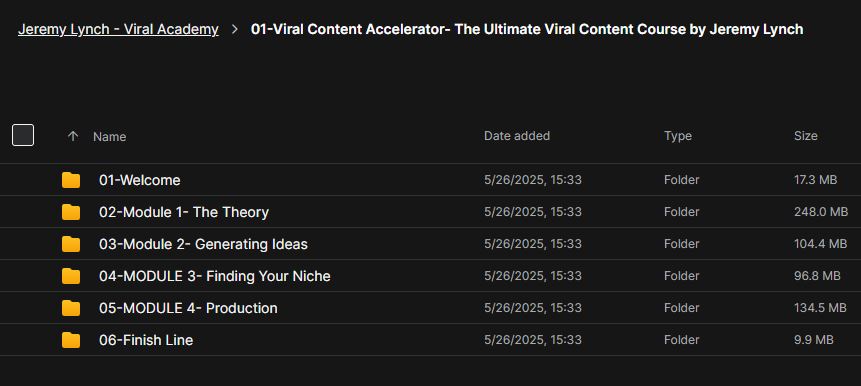Image resolution: width=861 pixels, height=386 pixels.
Task: Sort files by Name column header
Action: 109,136
